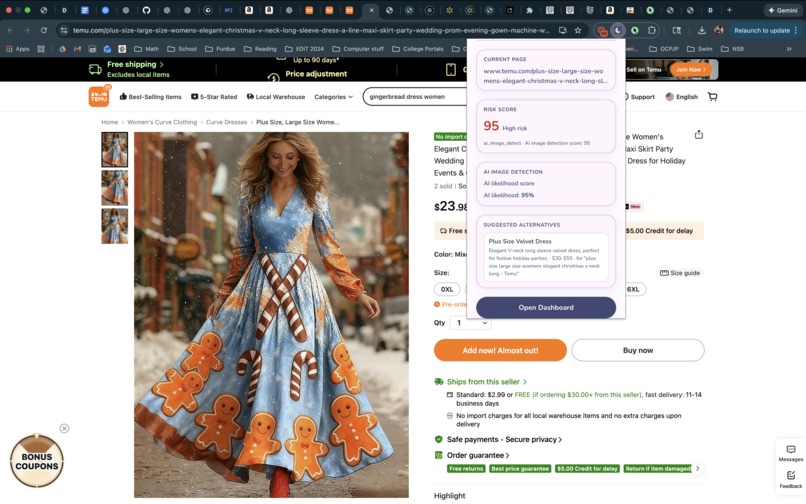Open the Computer stuff bookmarks folder
This screenshot has height=504, width=806.
(x=358, y=49)
